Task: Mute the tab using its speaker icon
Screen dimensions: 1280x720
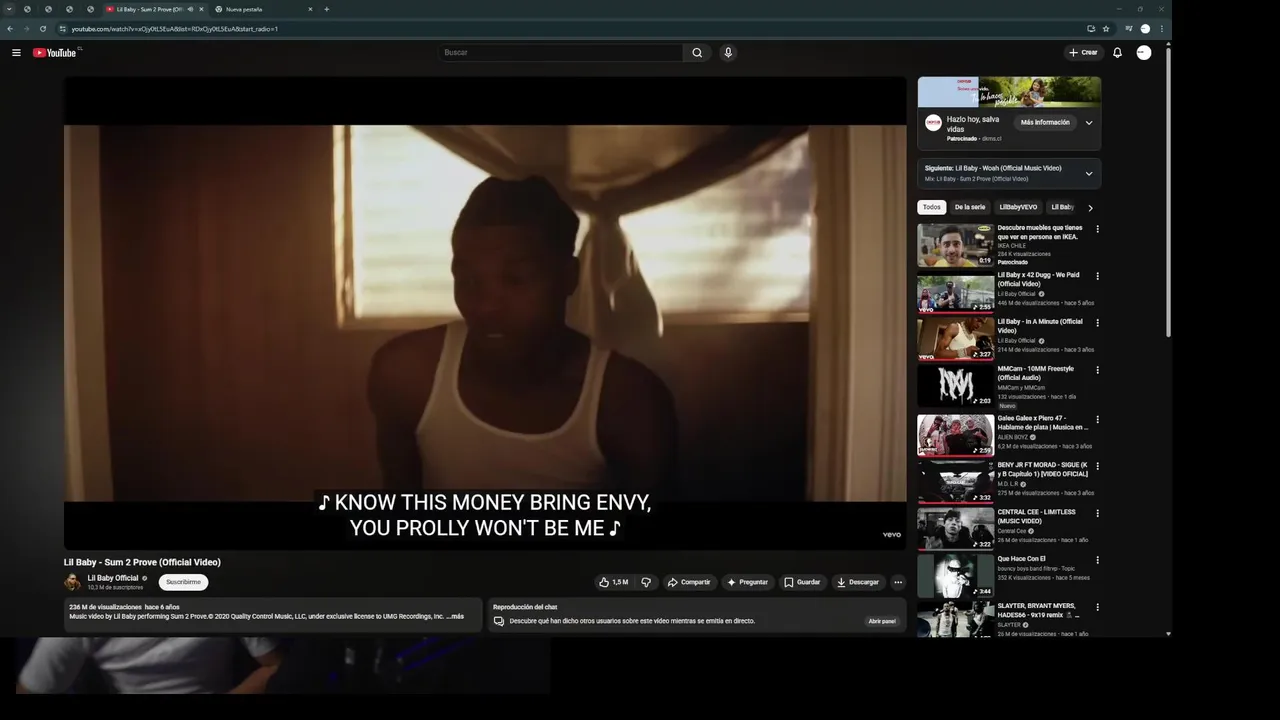Action: [x=190, y=9]
